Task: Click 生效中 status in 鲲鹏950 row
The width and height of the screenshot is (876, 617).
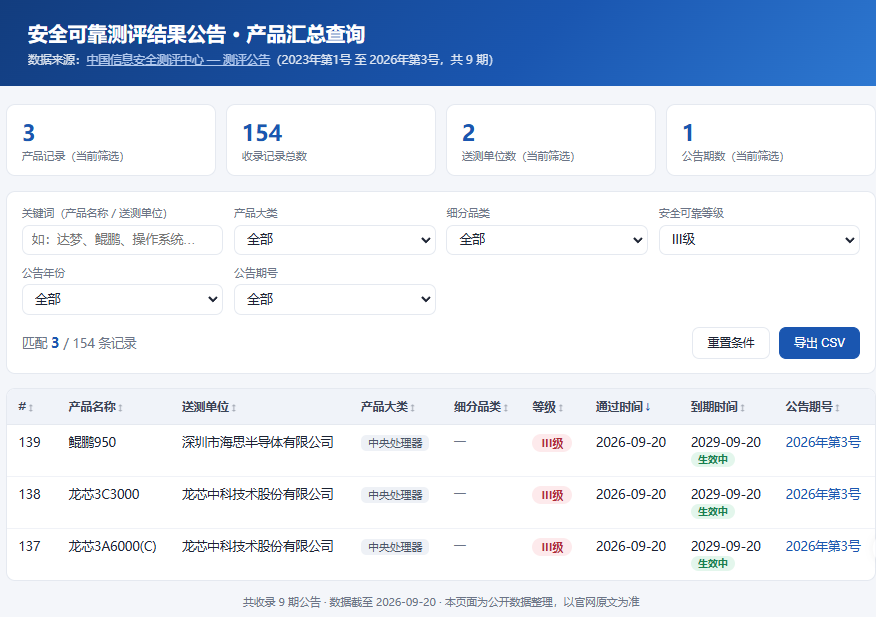Action: [x=713, y=459]
